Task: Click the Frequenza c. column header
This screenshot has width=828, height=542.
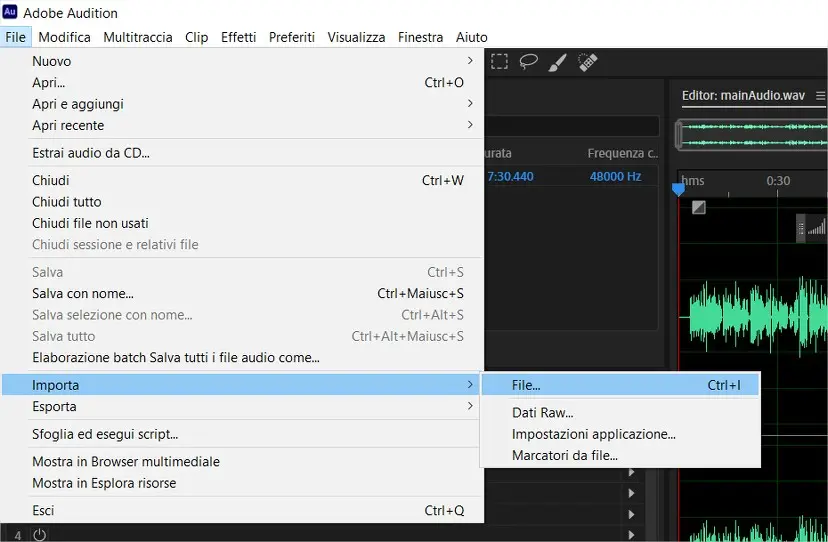Action: (623, 153)
